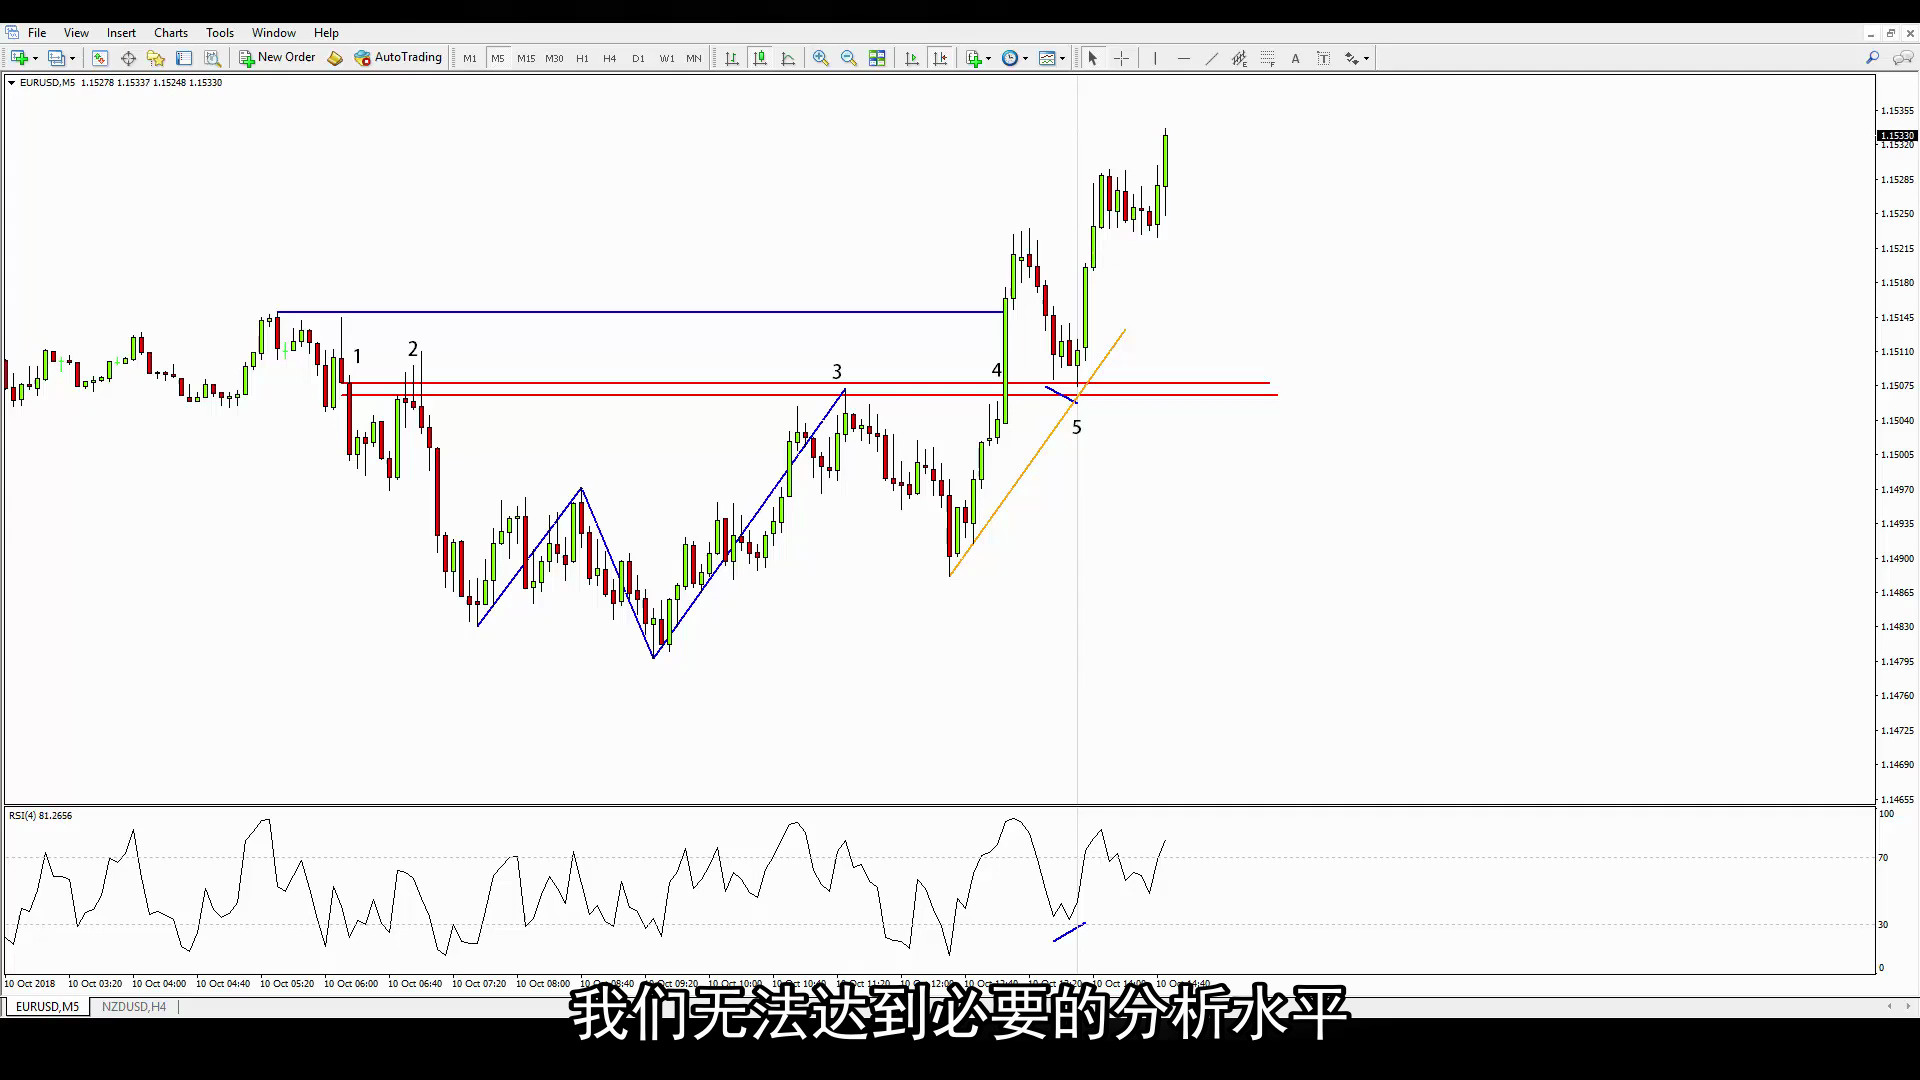This screenshot has width=1920, height=1080.
Task: Select Line Chart display mode
Action: pyautogui.click(x=788, y=58)
